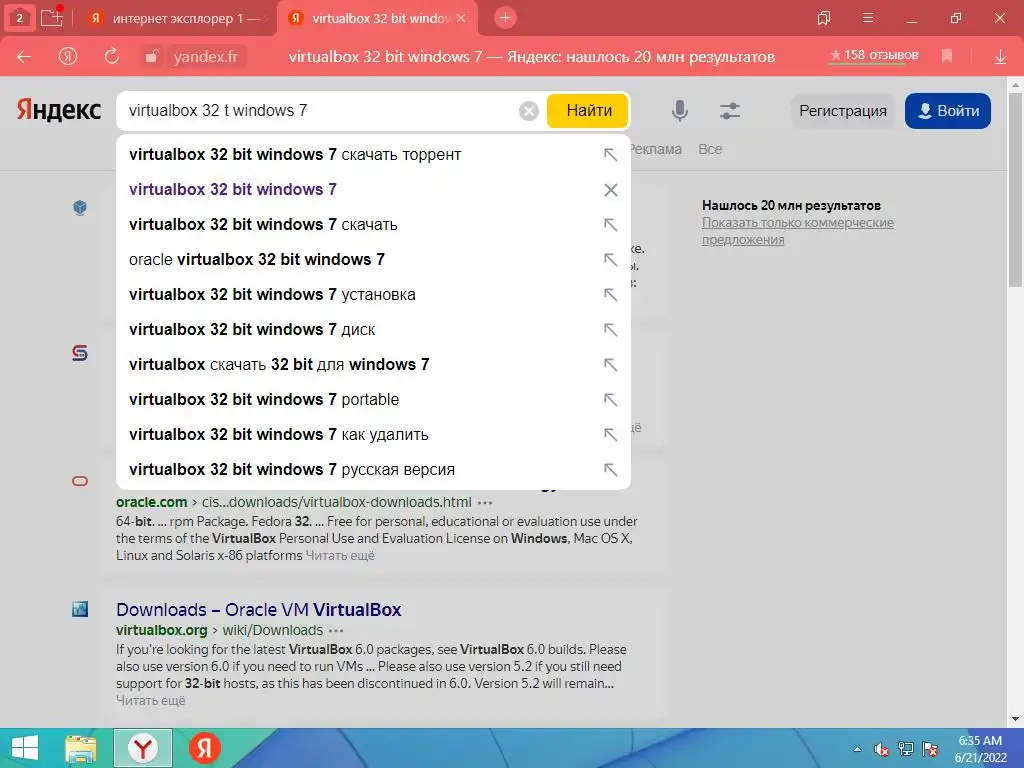The height and width of the screenshot is (768, 1024).
Task: Show hidden system tray icons
Action: pyautogui.click(x=857, y=750)
